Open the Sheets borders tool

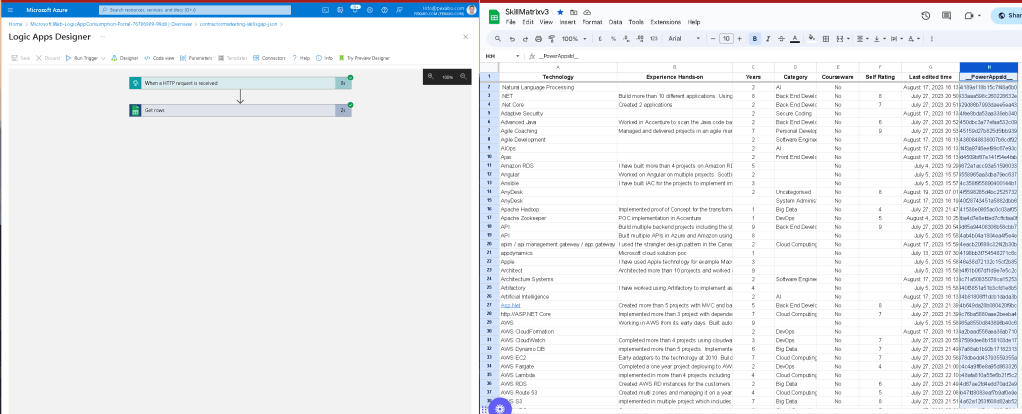click(x=826, y=38)
